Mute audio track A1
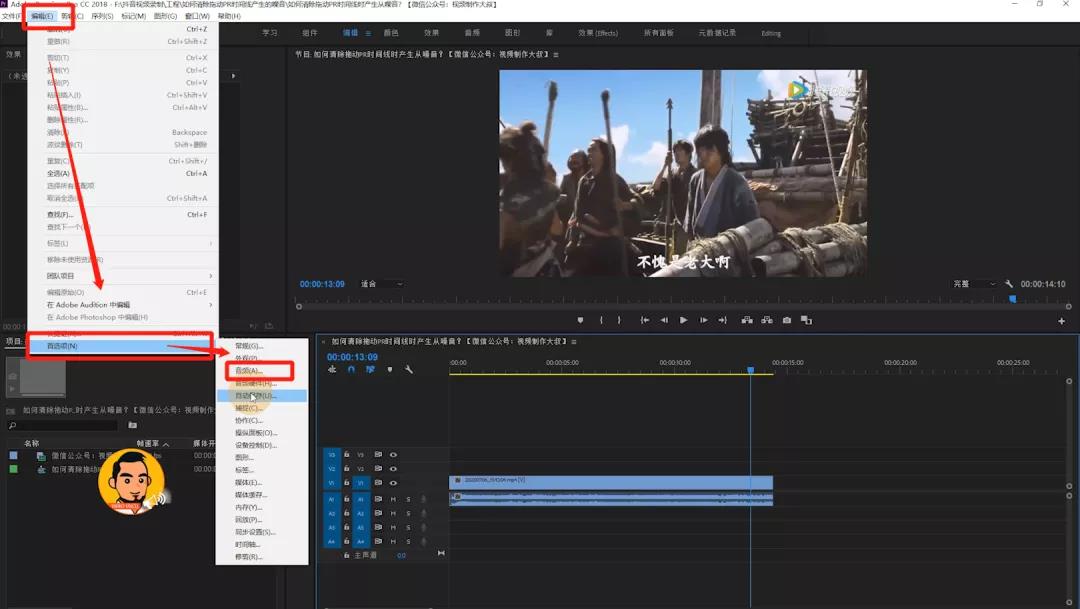 click(x=393, y=499)
